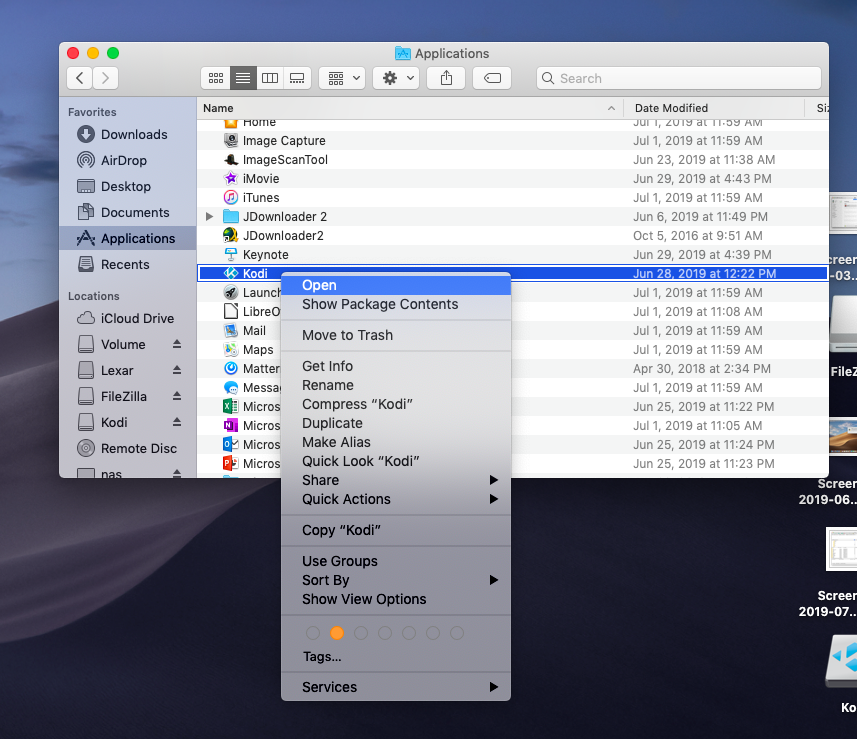857x739 pixels.
Task: Apply the first tag color
Action: click(x=313, y=633)
